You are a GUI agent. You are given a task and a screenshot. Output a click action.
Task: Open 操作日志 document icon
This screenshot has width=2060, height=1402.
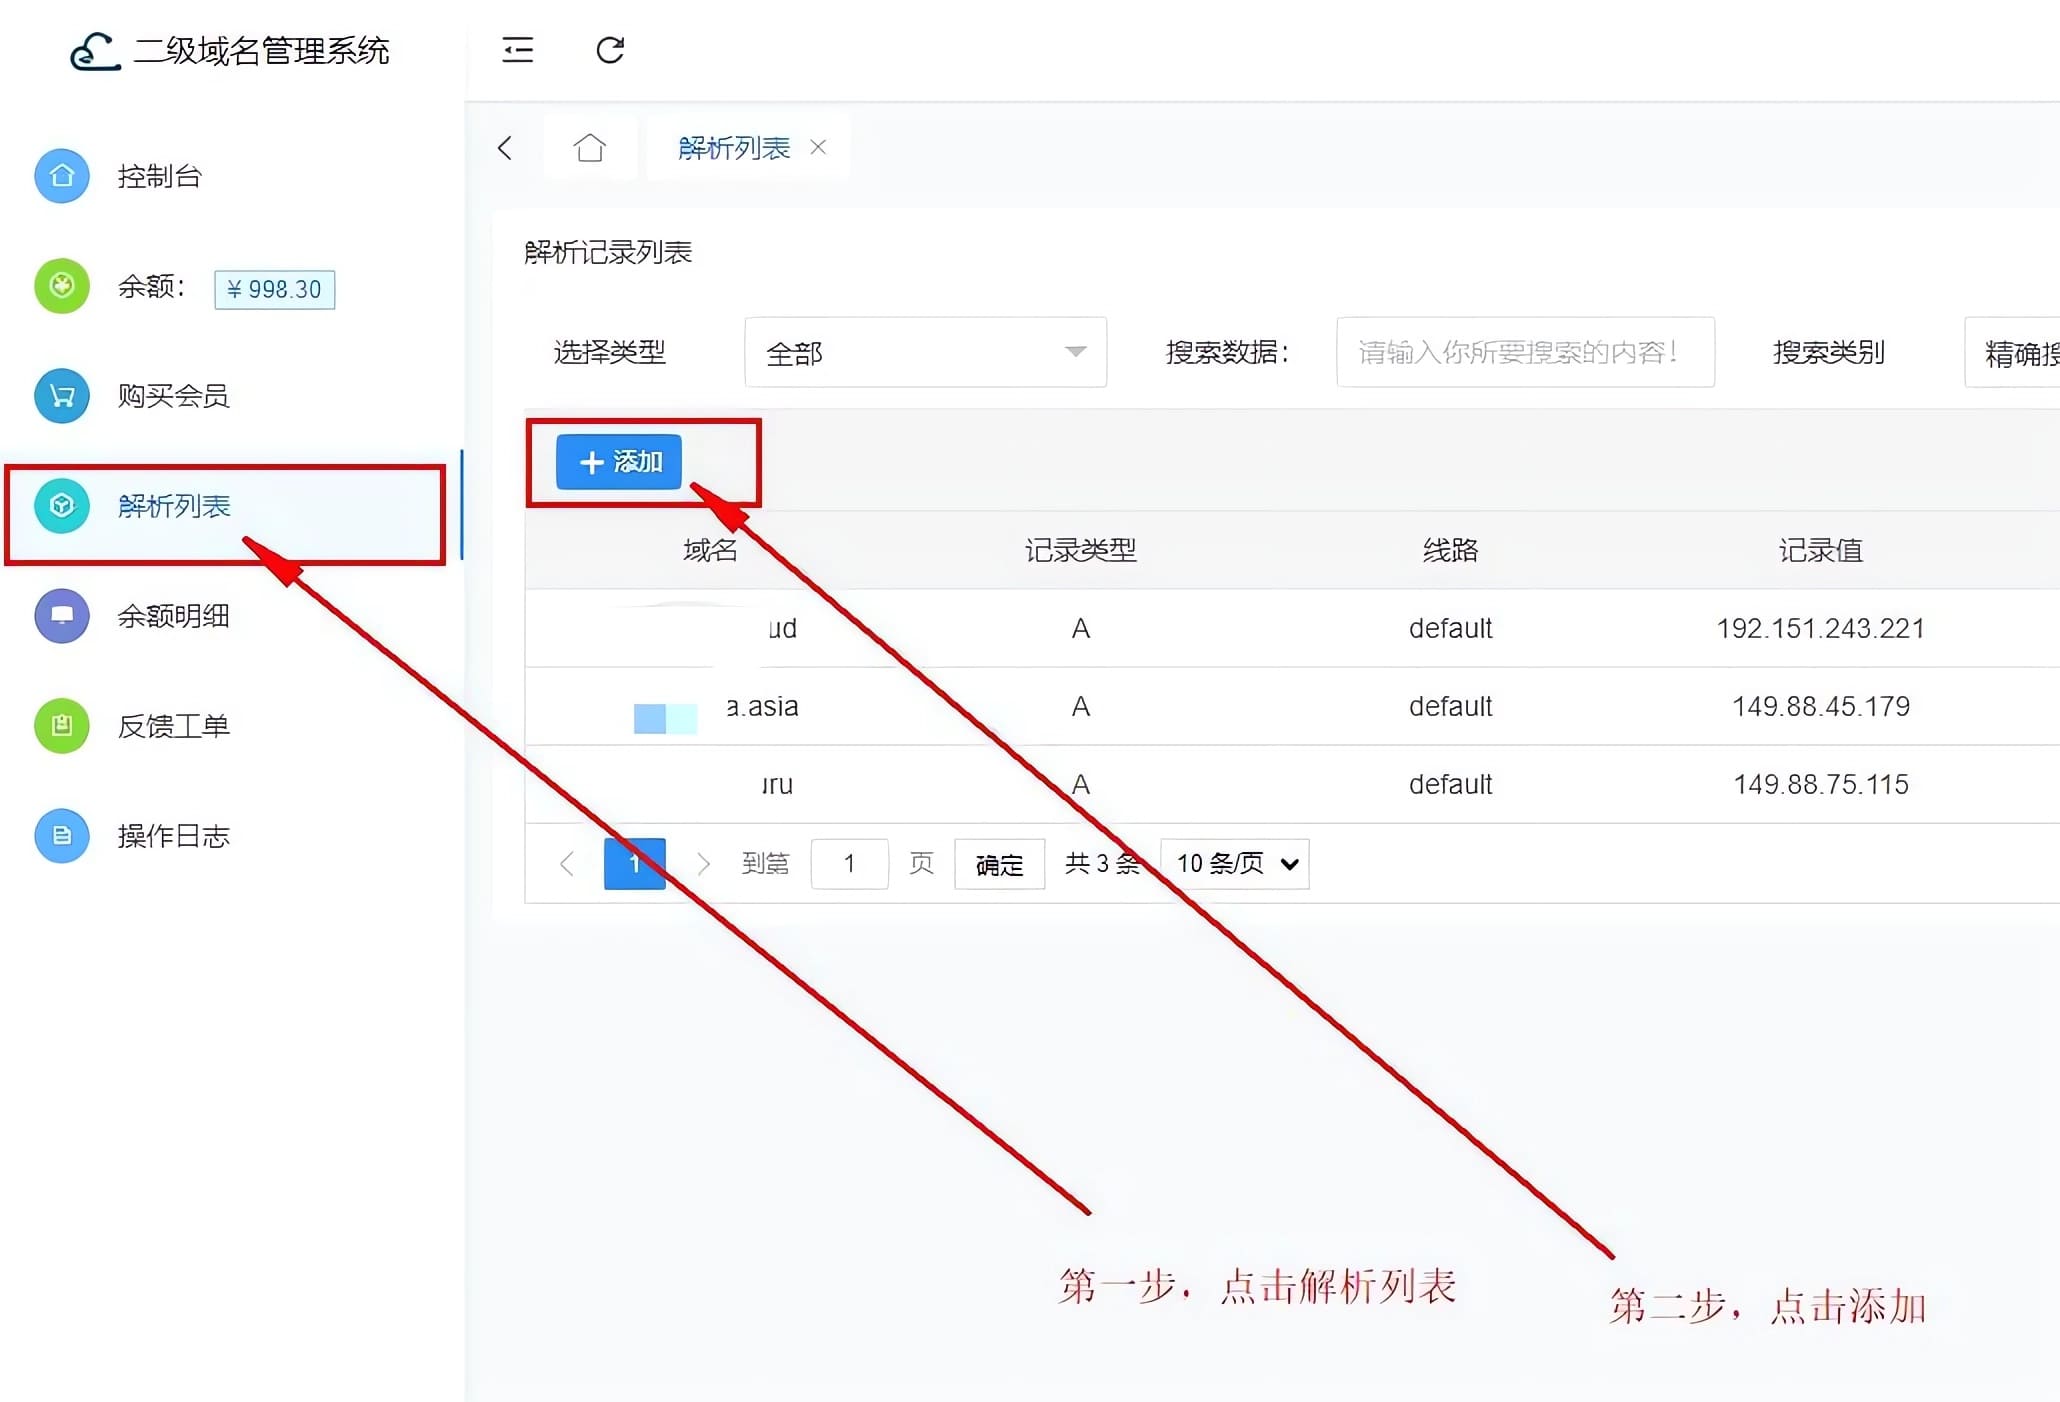pos(62,836)
